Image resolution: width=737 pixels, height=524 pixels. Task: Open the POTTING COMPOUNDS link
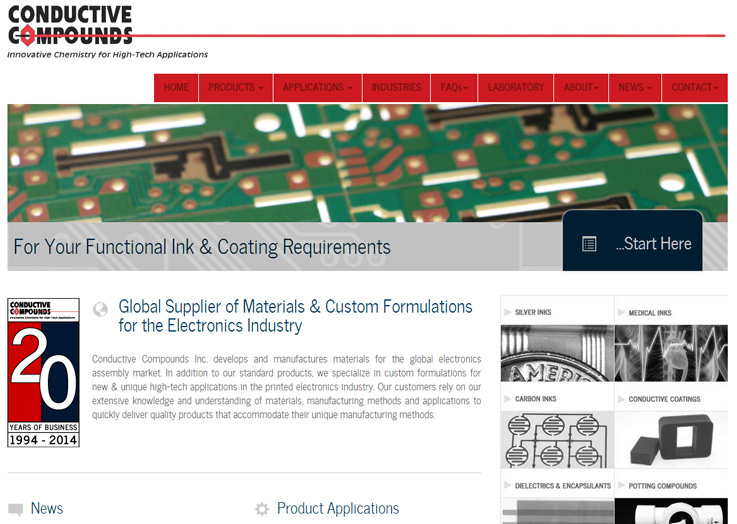click(662, 485)
